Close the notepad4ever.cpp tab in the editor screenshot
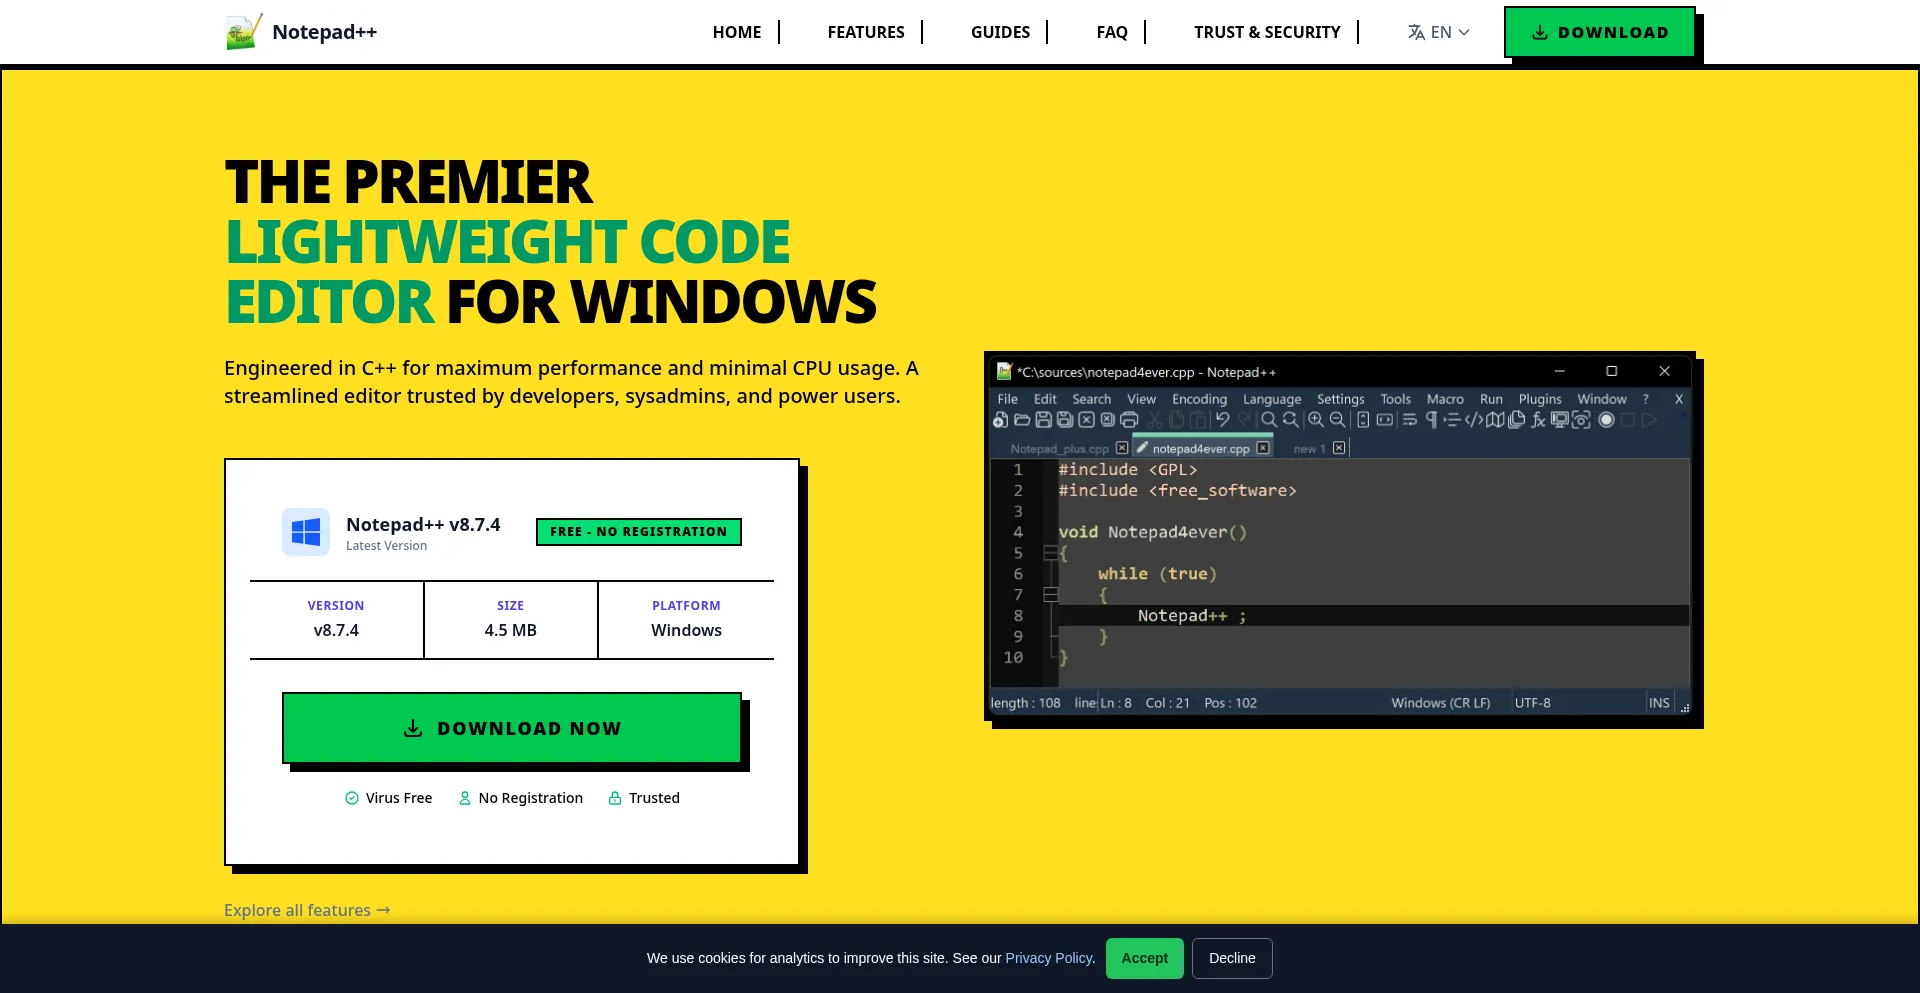Image resolution: width=1920 pixels, height=993 pixels. point(1263,448)
